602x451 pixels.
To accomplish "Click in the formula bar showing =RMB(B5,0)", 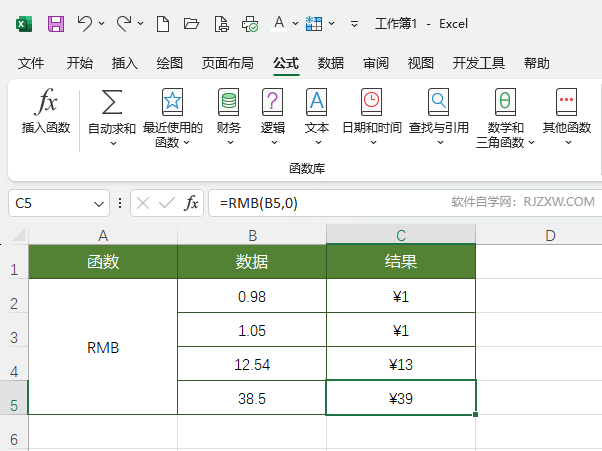I will click(x=405, y=203).
